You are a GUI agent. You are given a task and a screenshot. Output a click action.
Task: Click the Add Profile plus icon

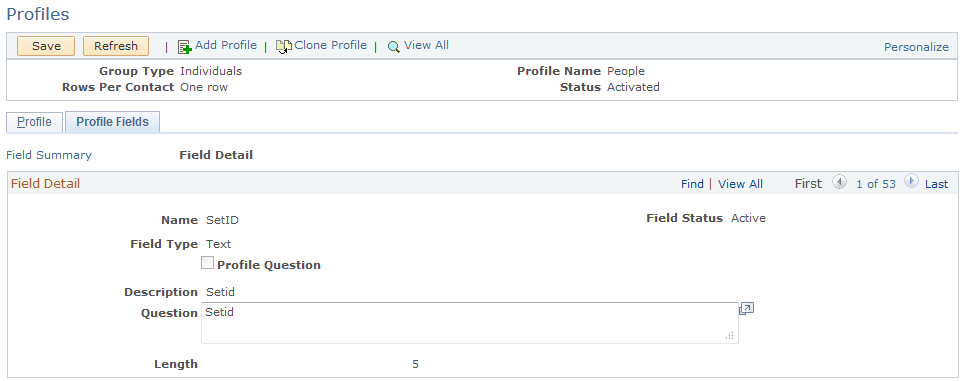pyautogui.click(x=185, y=47)
